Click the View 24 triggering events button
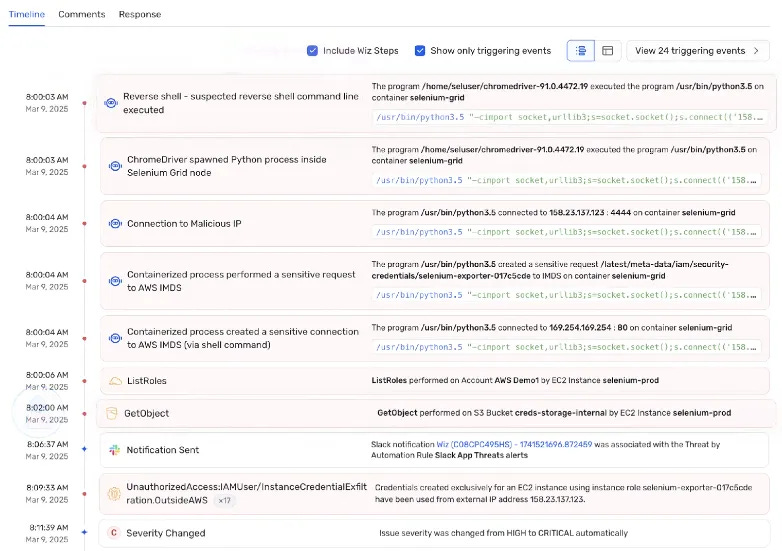Viewport: 782px width, 551px height. (698, 51)
